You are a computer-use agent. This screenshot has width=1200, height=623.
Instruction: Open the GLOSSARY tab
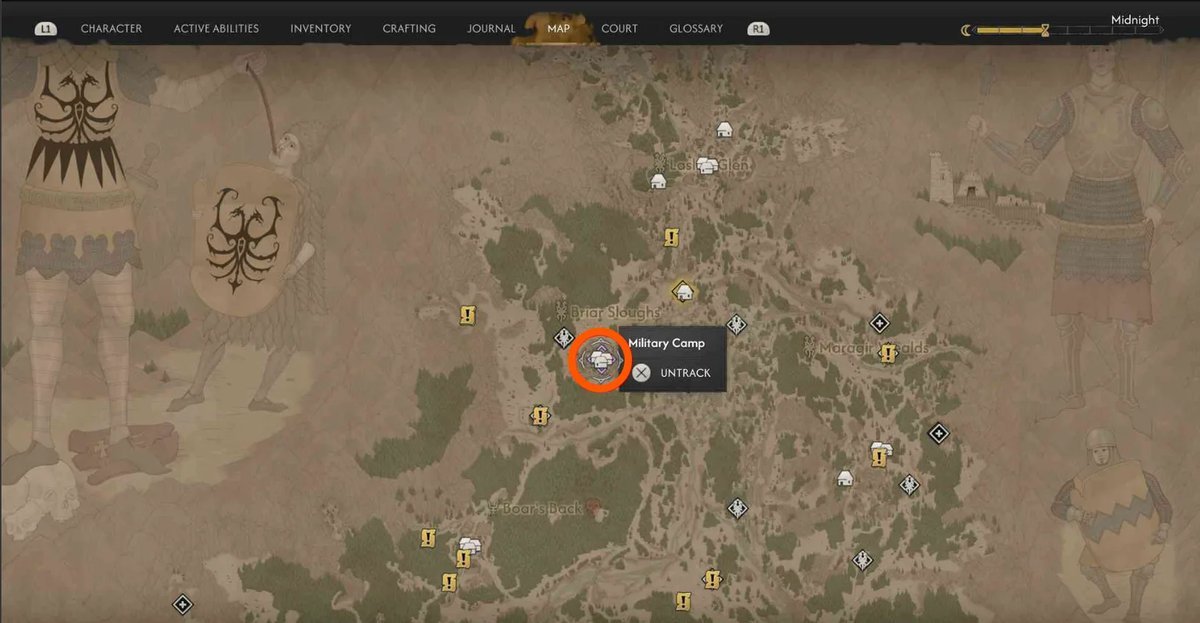pos(696,29)
